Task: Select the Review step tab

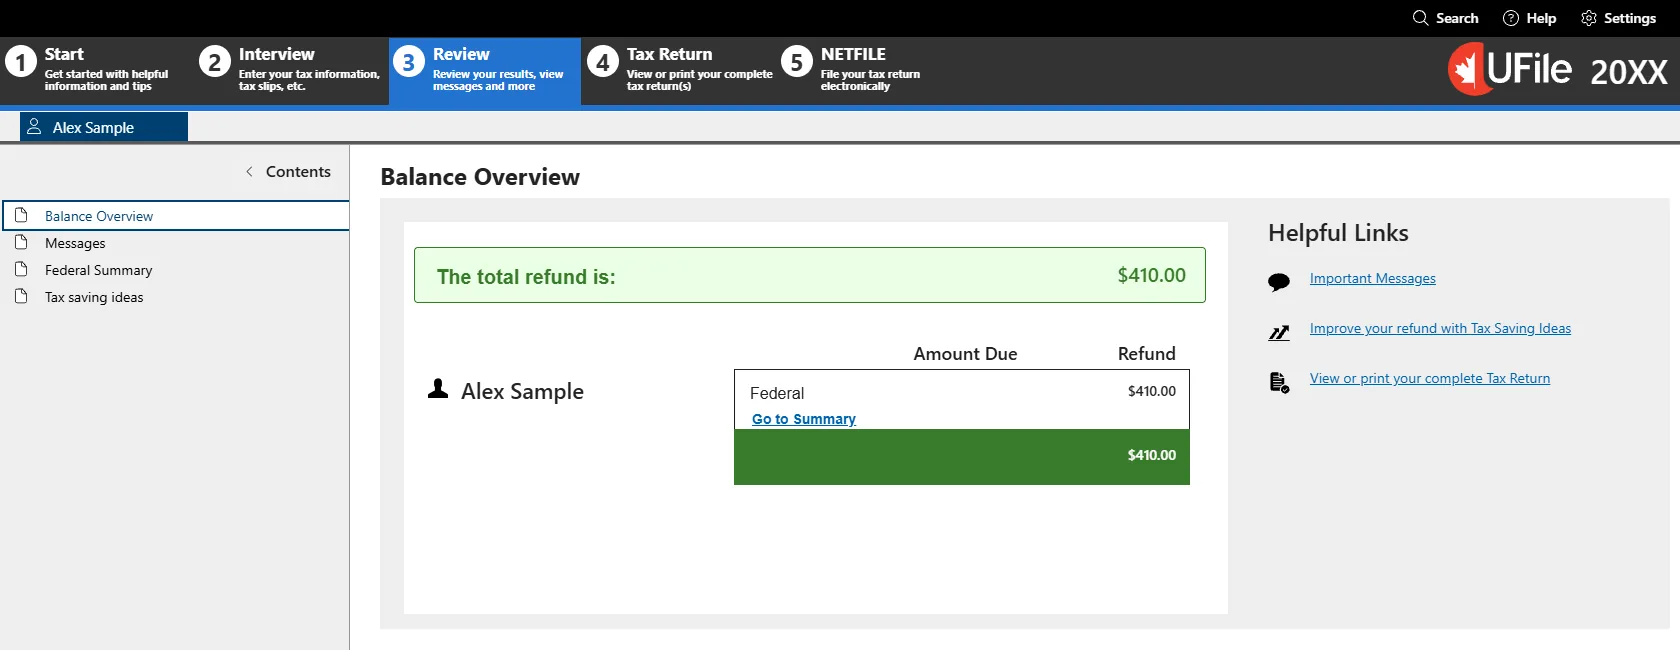Action: point(485,71)
